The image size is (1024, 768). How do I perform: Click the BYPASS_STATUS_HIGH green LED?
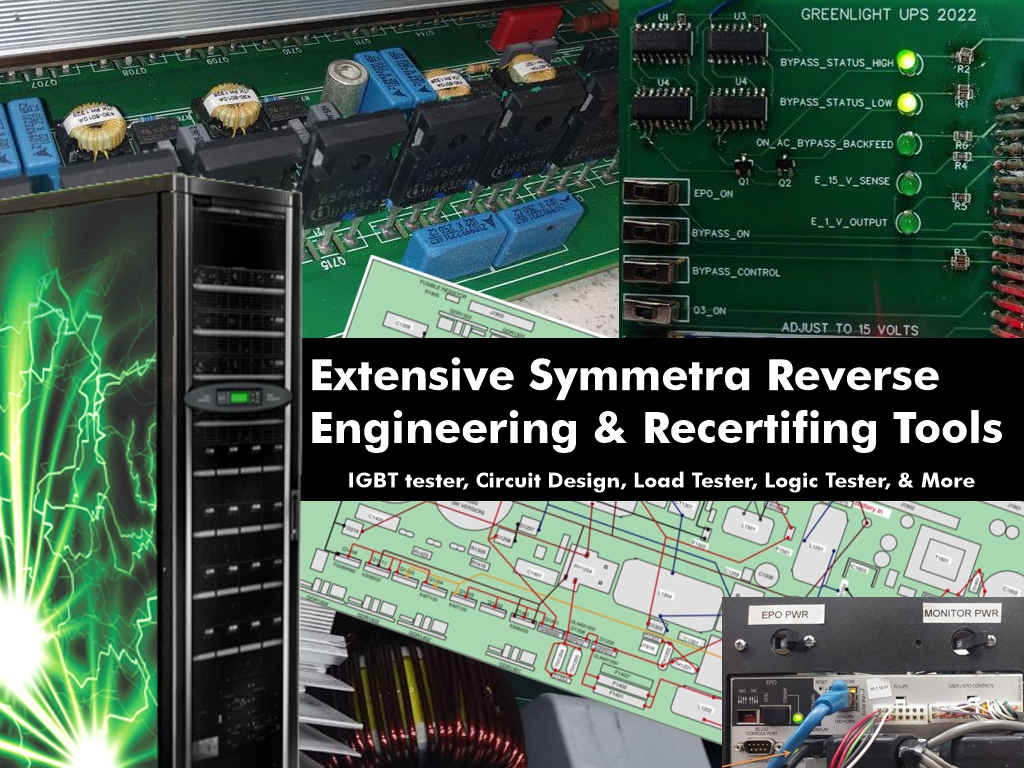click(x=908, y=62)
